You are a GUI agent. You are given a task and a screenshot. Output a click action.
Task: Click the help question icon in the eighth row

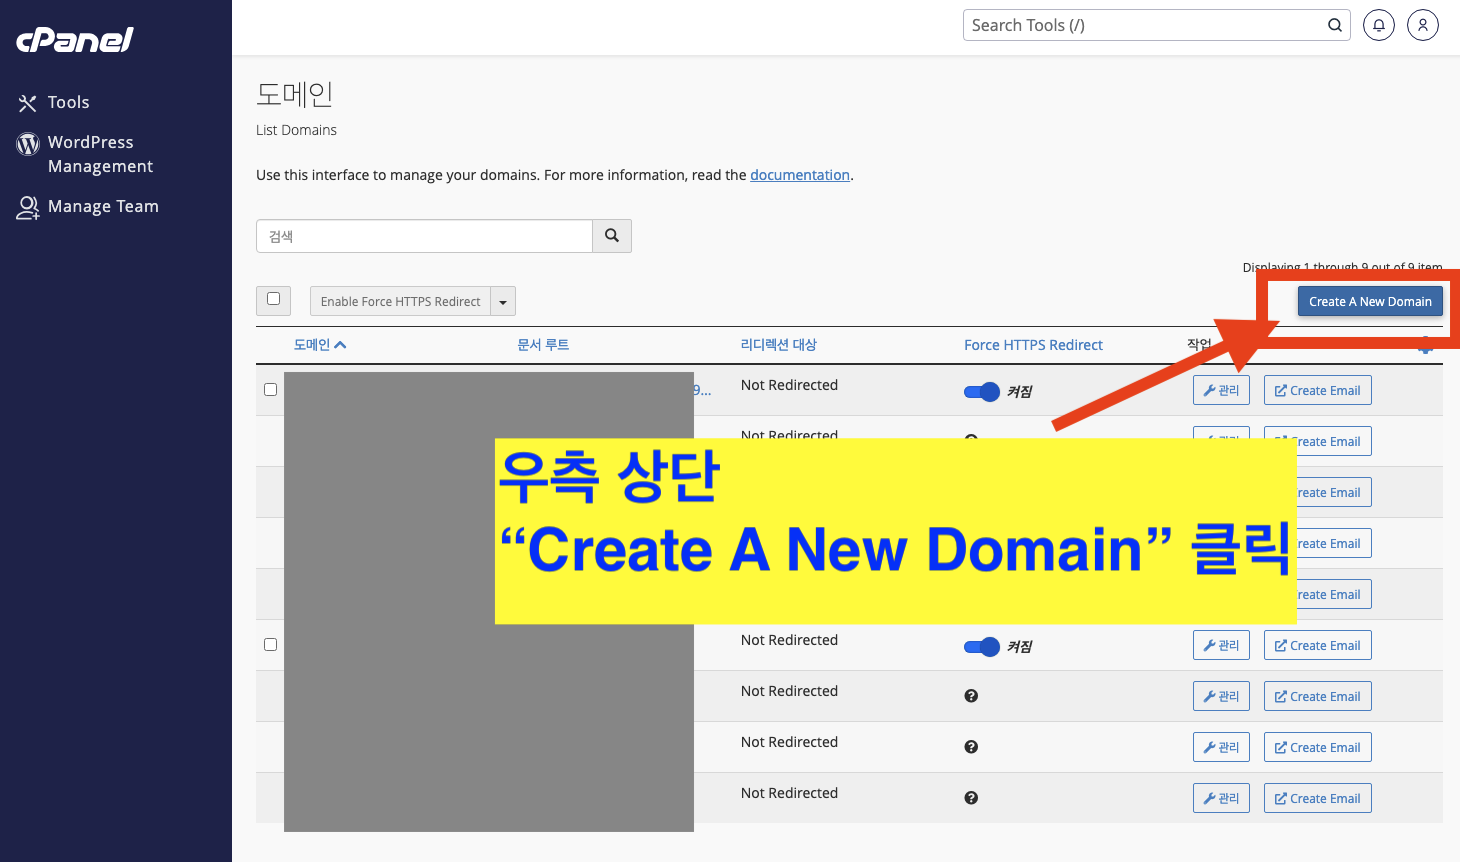pos(971,747)
